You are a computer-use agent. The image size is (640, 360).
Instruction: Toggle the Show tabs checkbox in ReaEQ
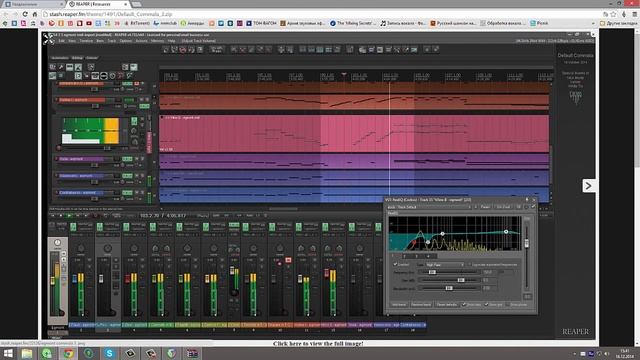pos(464,304)
